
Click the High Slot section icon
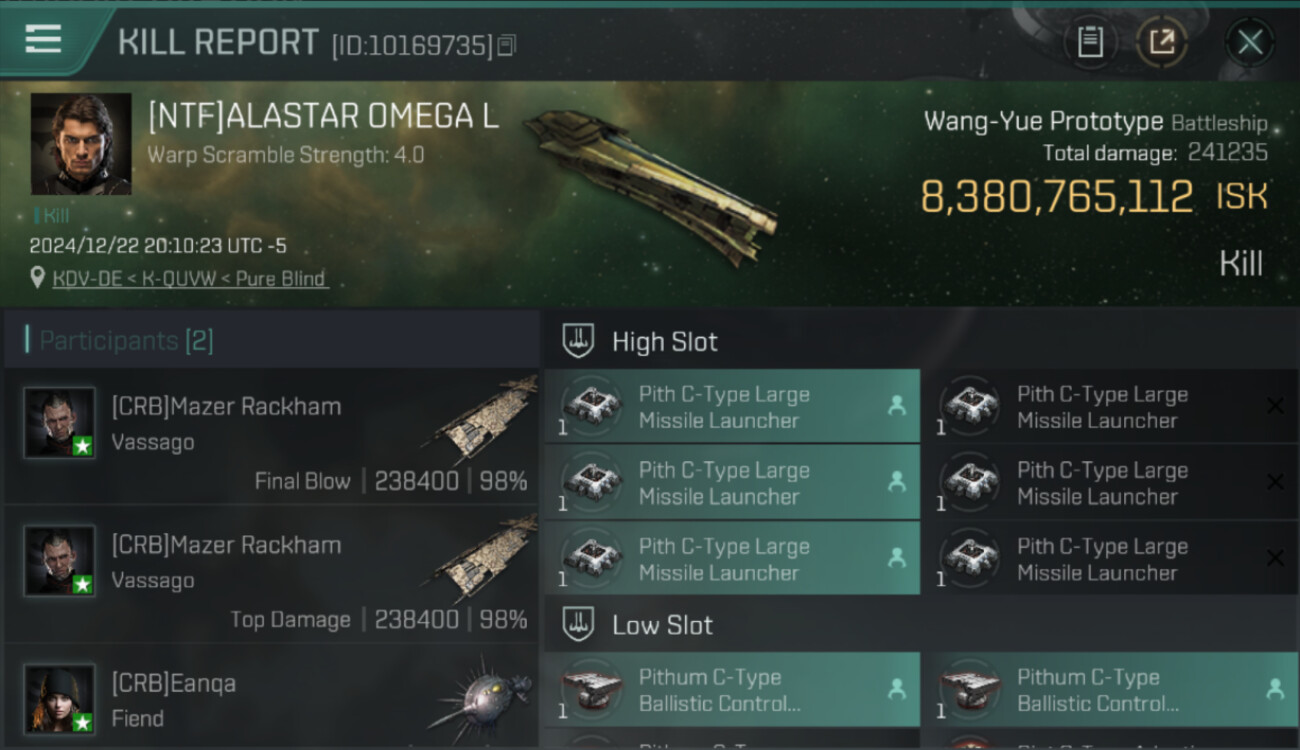(578, 341)
